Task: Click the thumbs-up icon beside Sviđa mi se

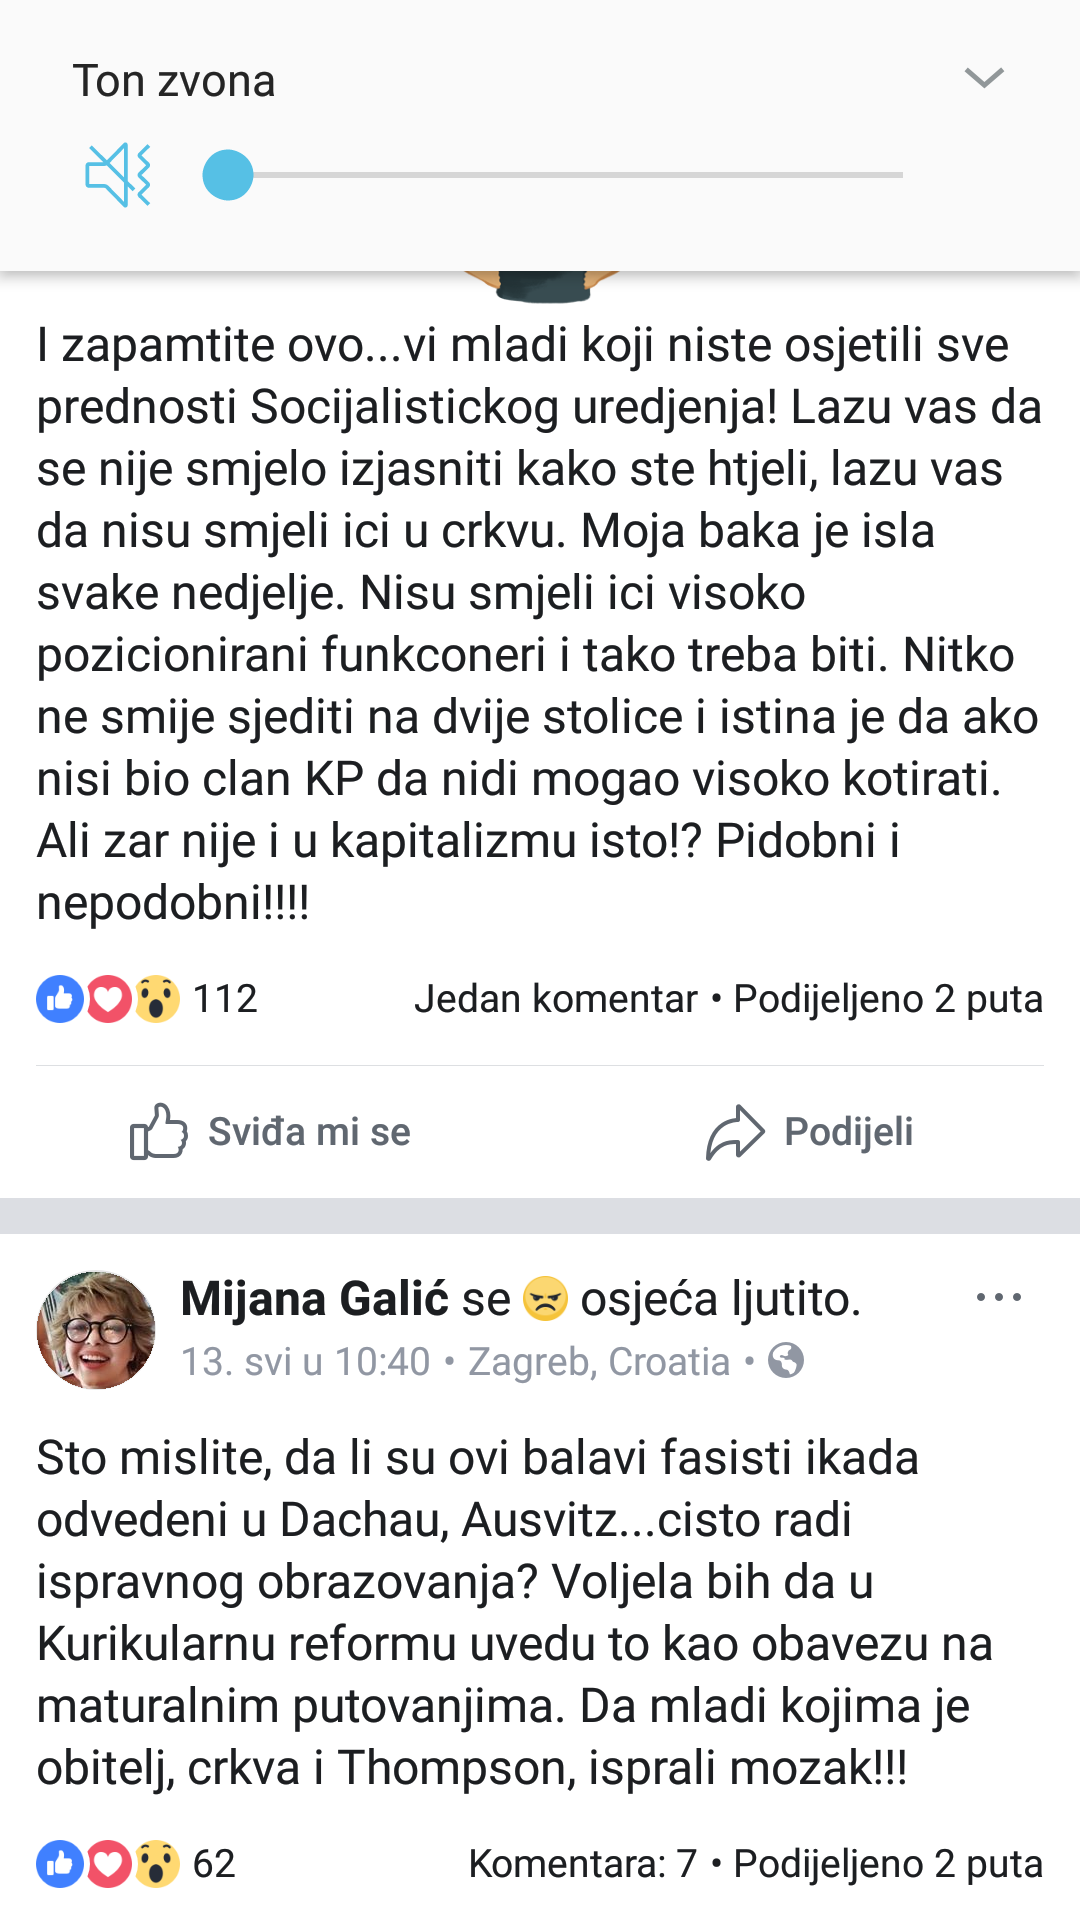Action: (x=158, y=1131)
